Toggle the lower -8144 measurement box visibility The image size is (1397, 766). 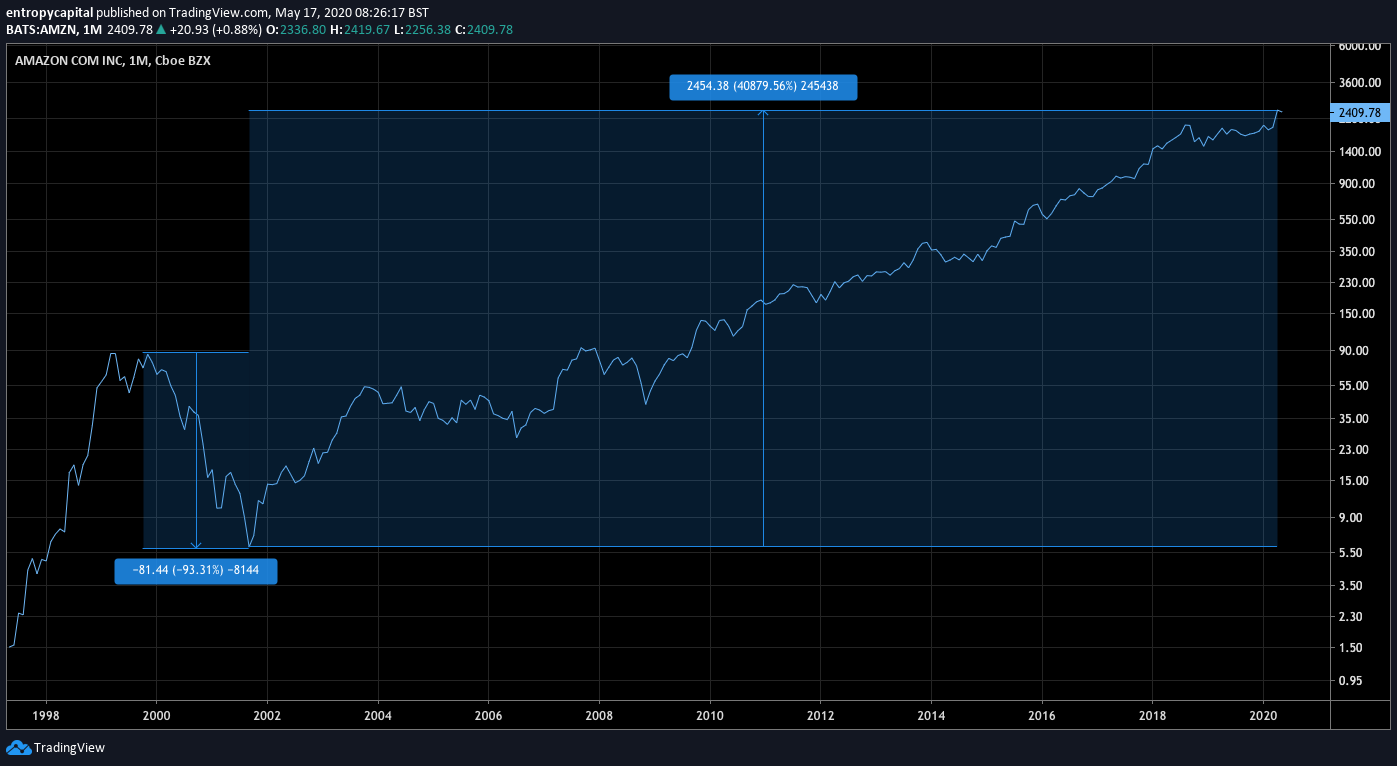point(195,571)
